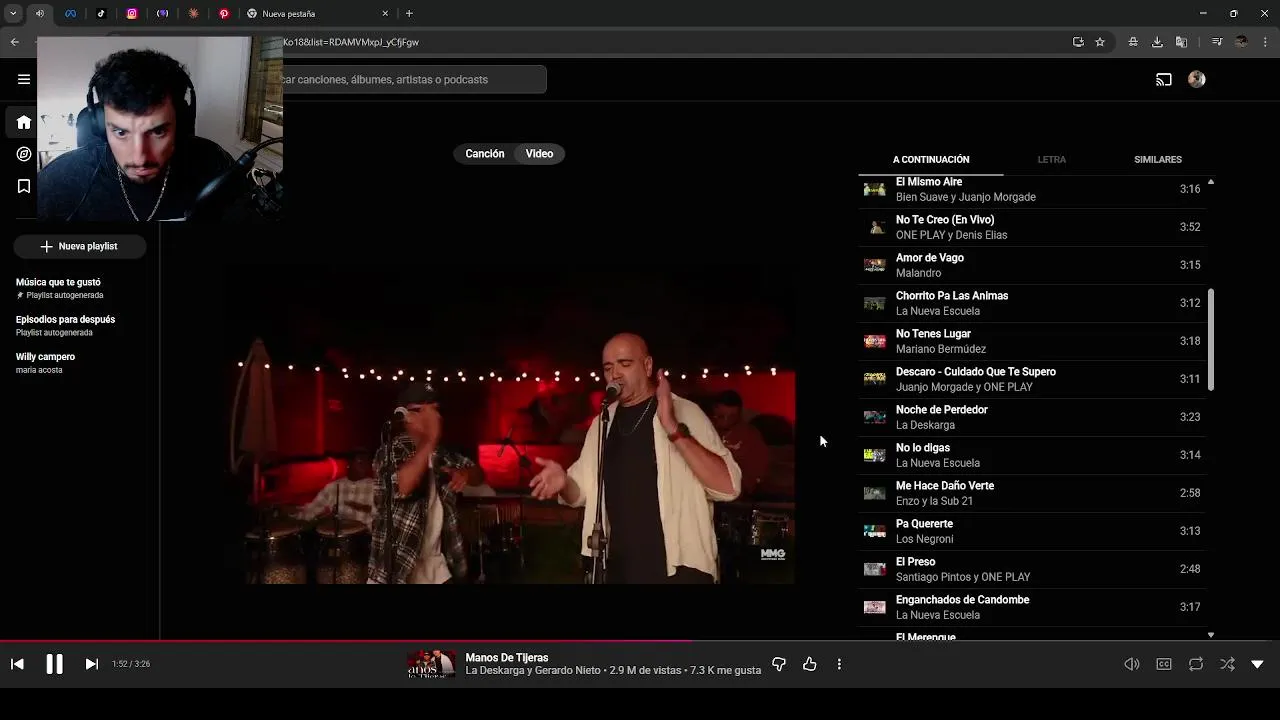Open Música que te gustó playlist

(x=60, y=288)
